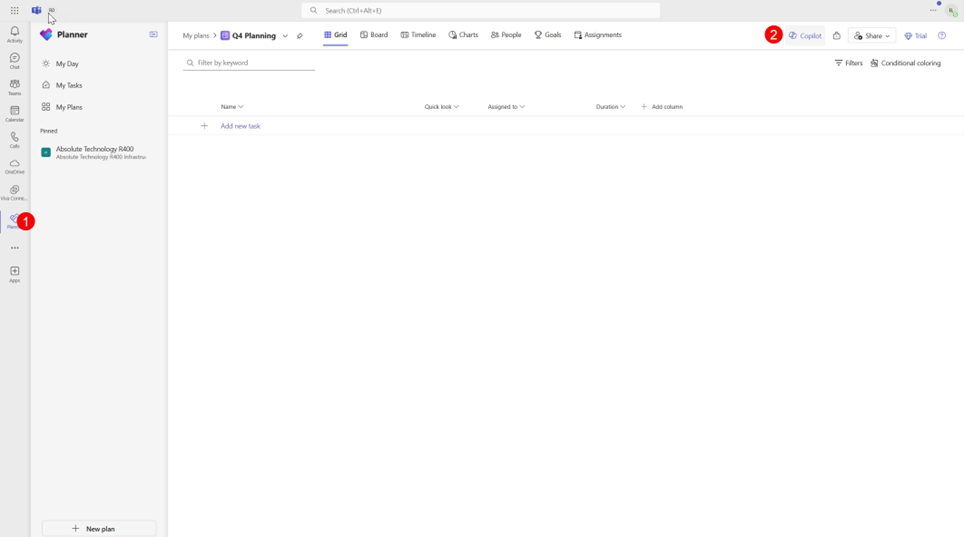The width and height of the screenshot is (964, 537).
Task: Show more apps with ellipsis in rail
Action: pyautogui.click(x=15, y=248)
